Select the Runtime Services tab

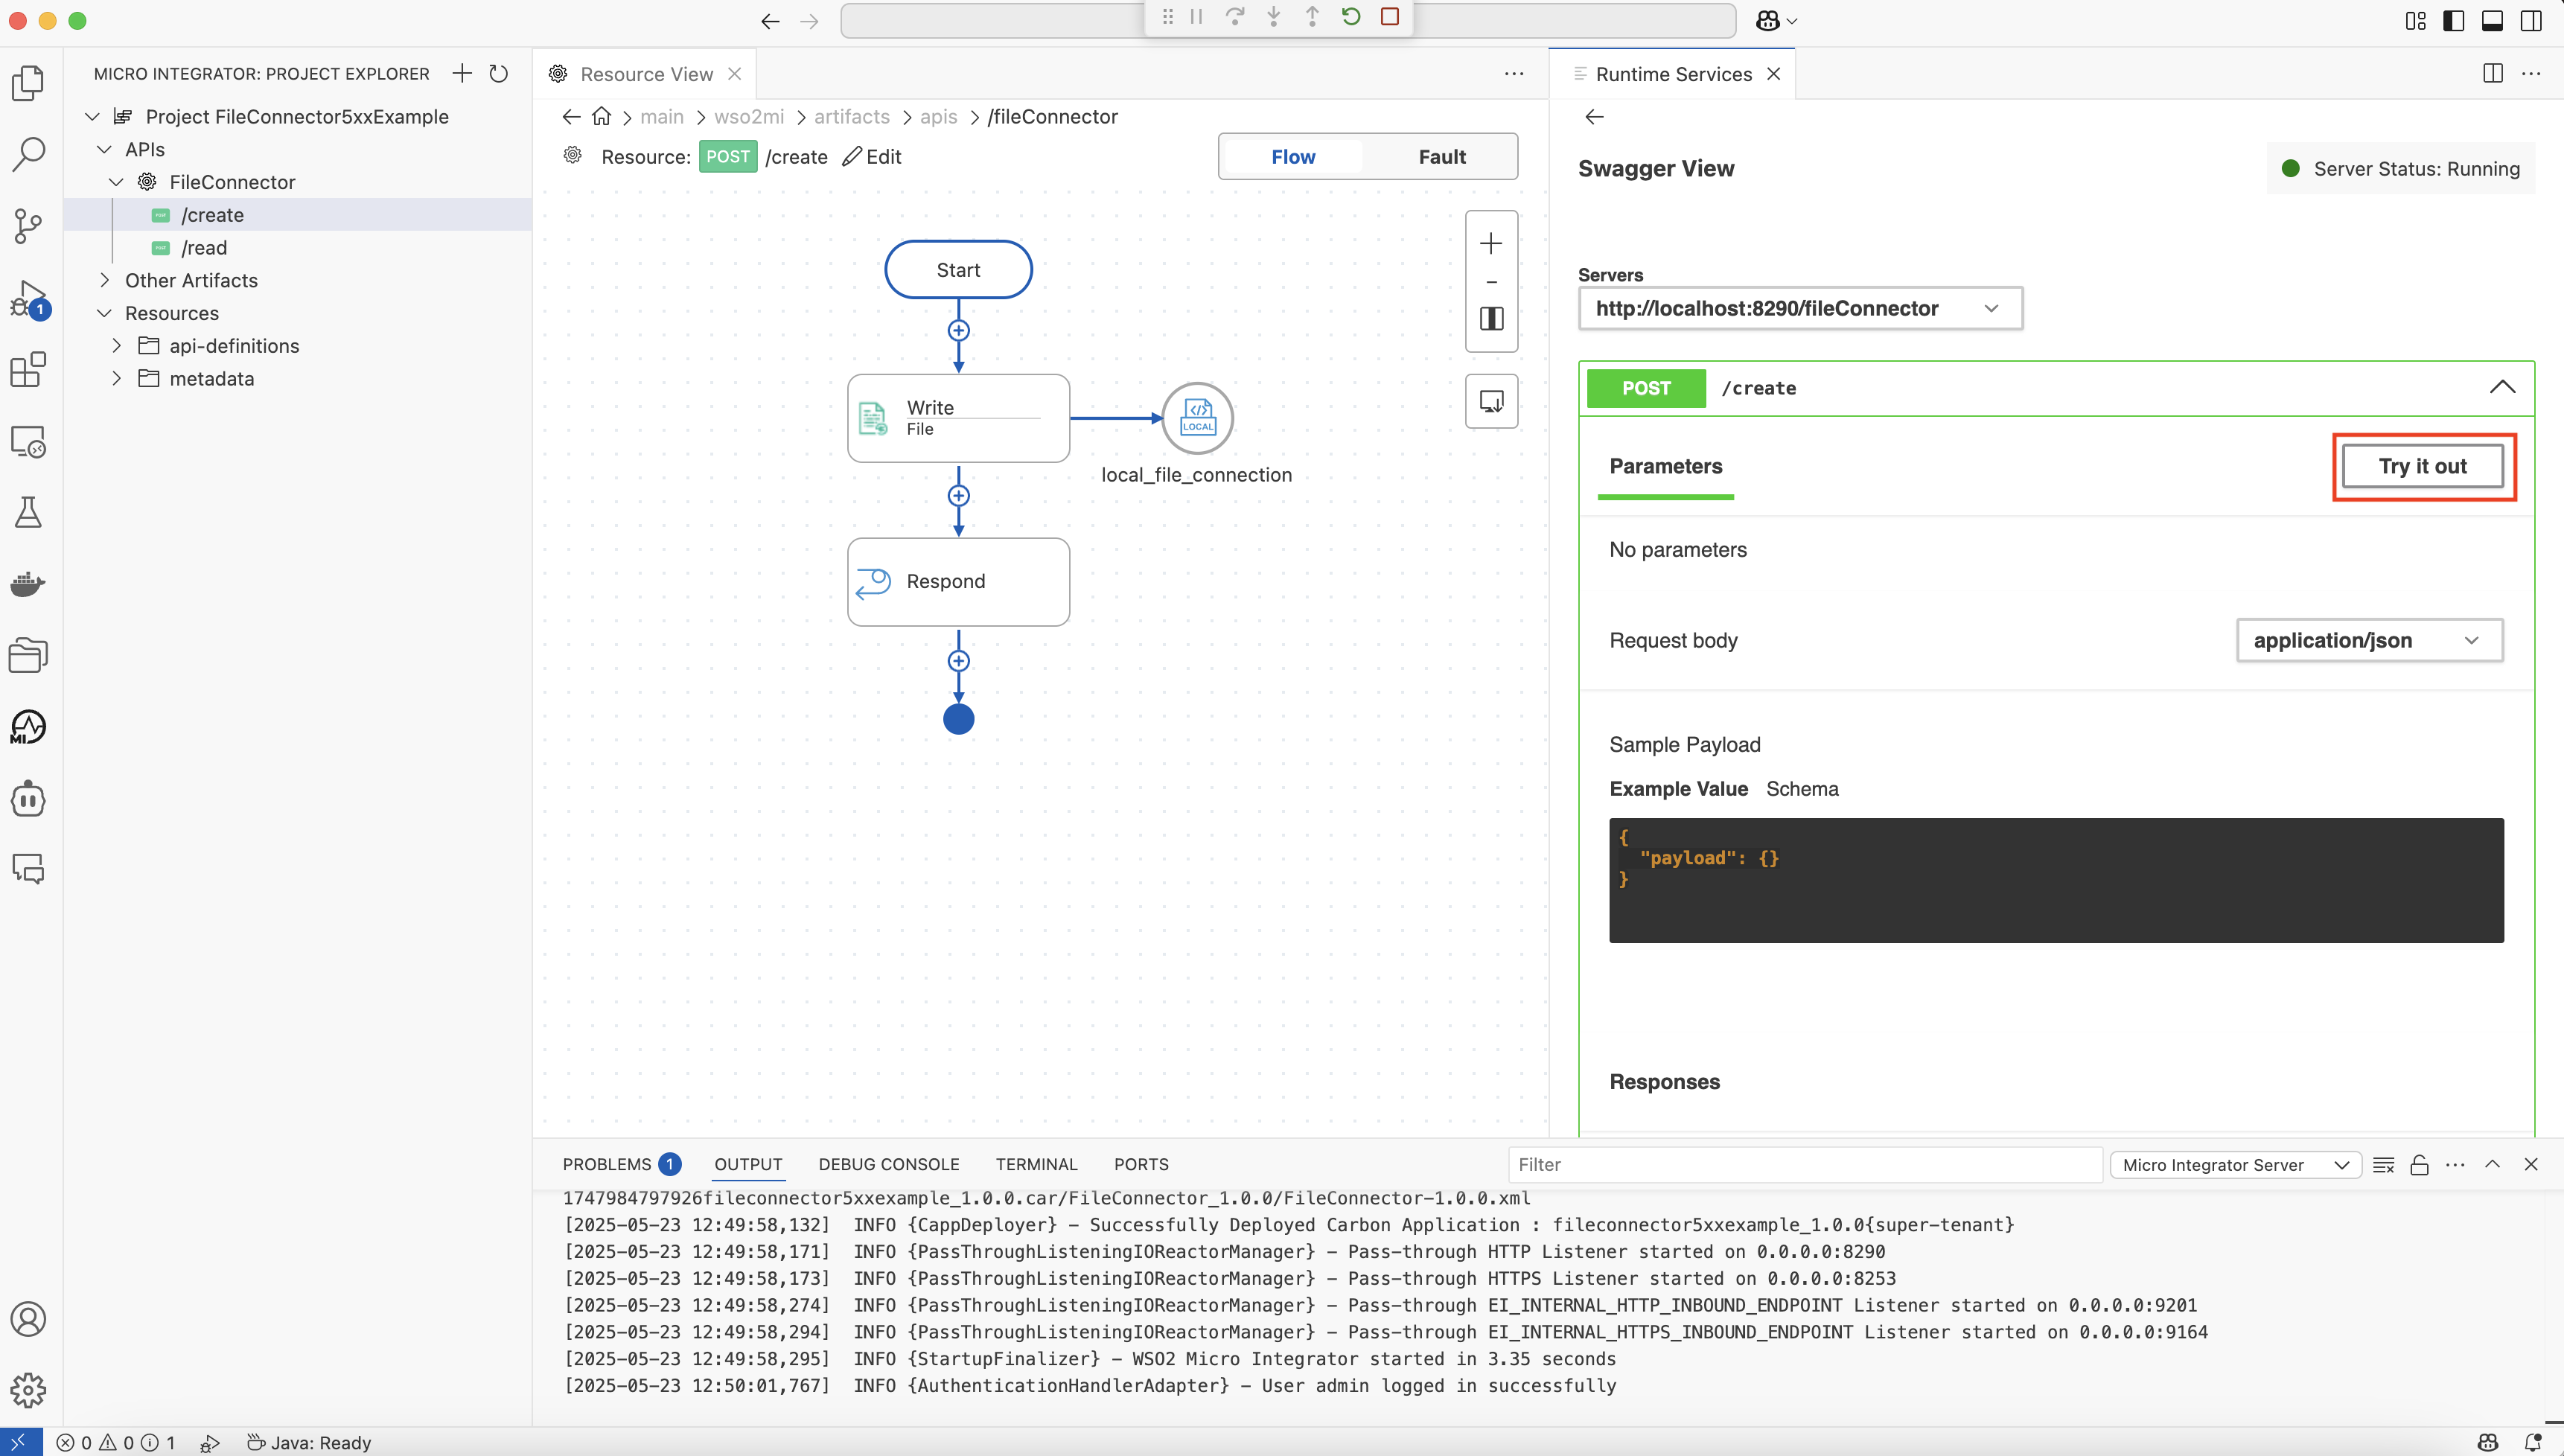coord(1673,74)
